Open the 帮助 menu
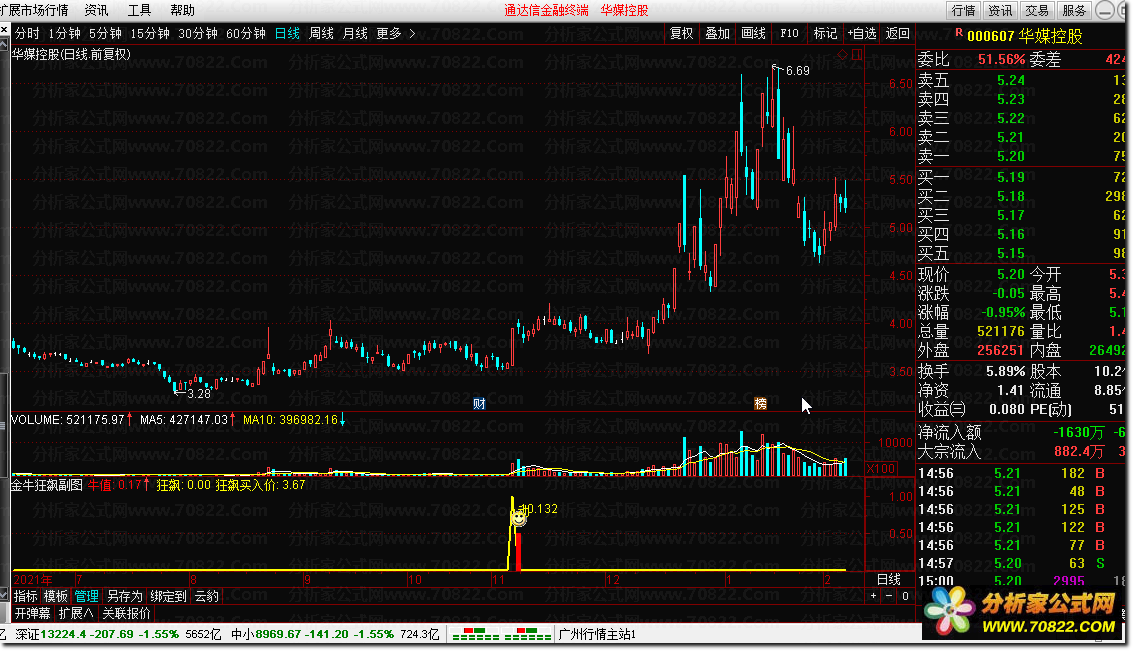The width and height of the screenshot is (1134, 651). coord(182,10)
